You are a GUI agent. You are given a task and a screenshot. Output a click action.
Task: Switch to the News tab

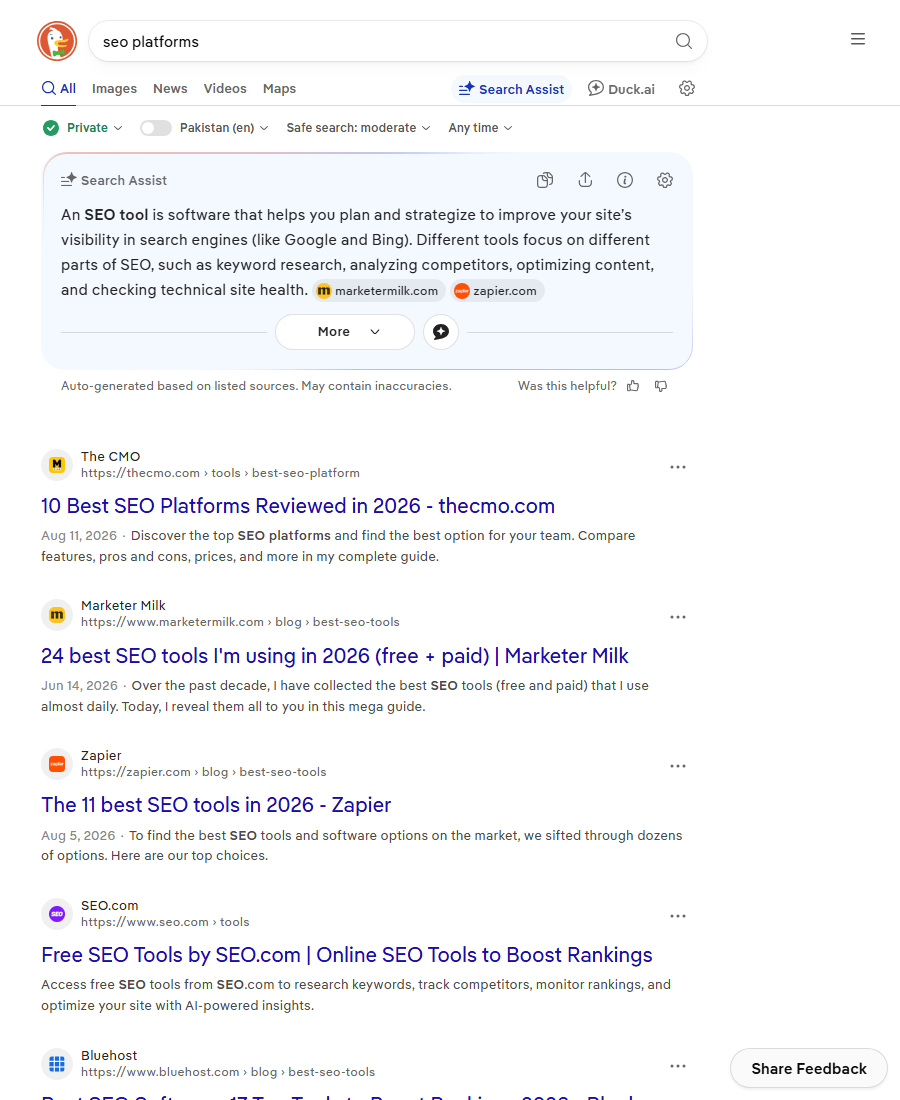170,88
